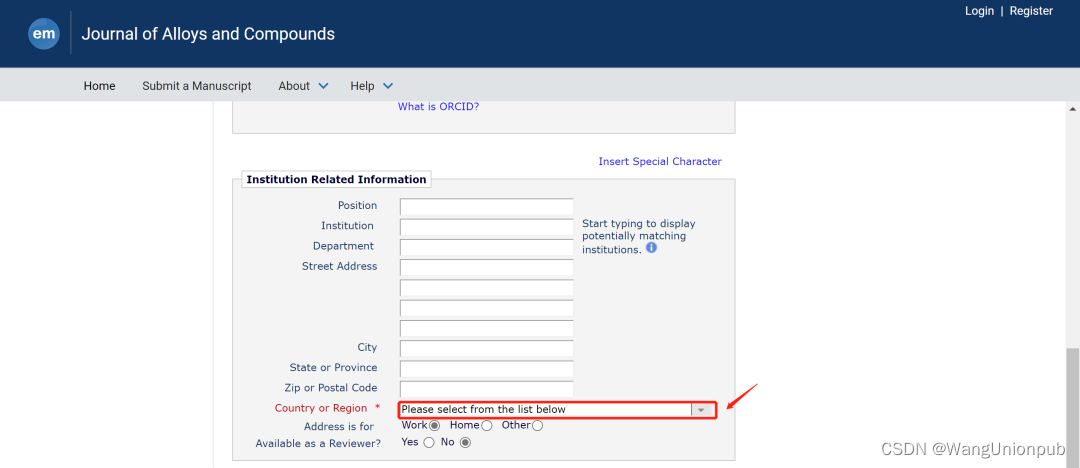Click the Institution input field
1080x468 pixels.
click(486, 227)
